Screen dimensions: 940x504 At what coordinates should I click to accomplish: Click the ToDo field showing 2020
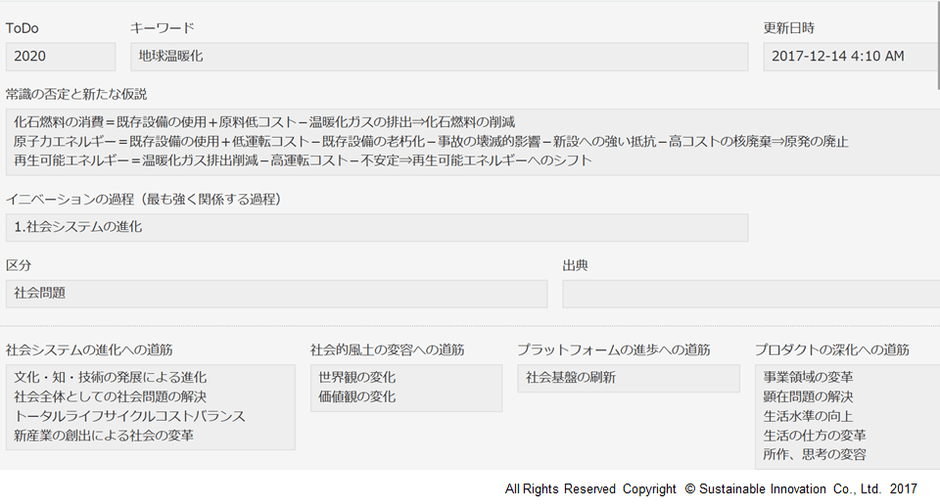tap(61, 56)
